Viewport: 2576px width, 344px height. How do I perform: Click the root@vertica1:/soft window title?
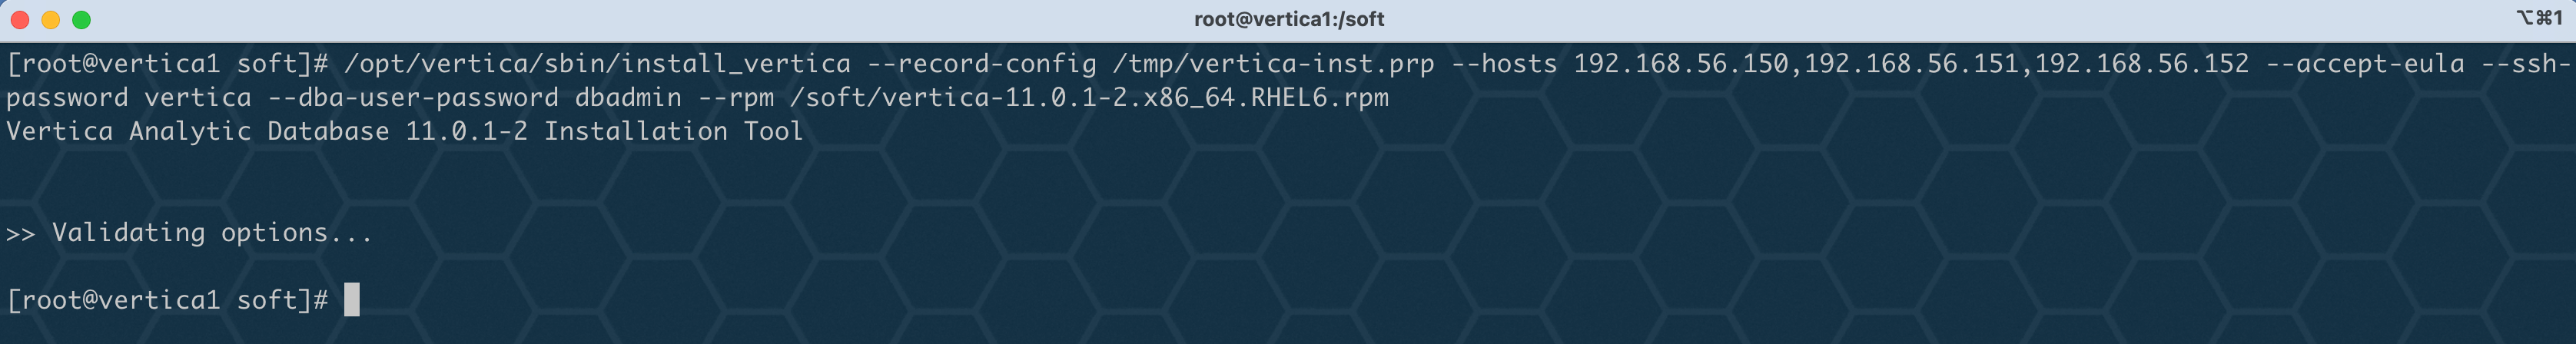pyautogui.click(x=1288, y=19)
